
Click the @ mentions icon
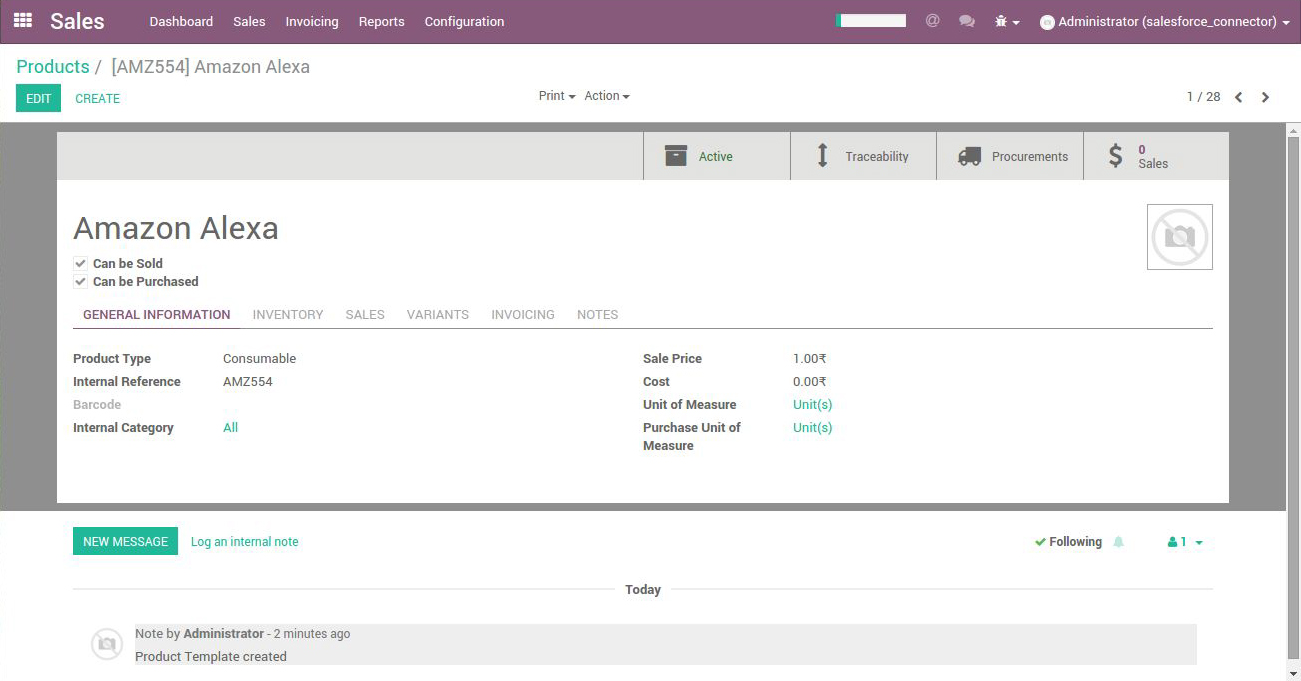(932, 20)
